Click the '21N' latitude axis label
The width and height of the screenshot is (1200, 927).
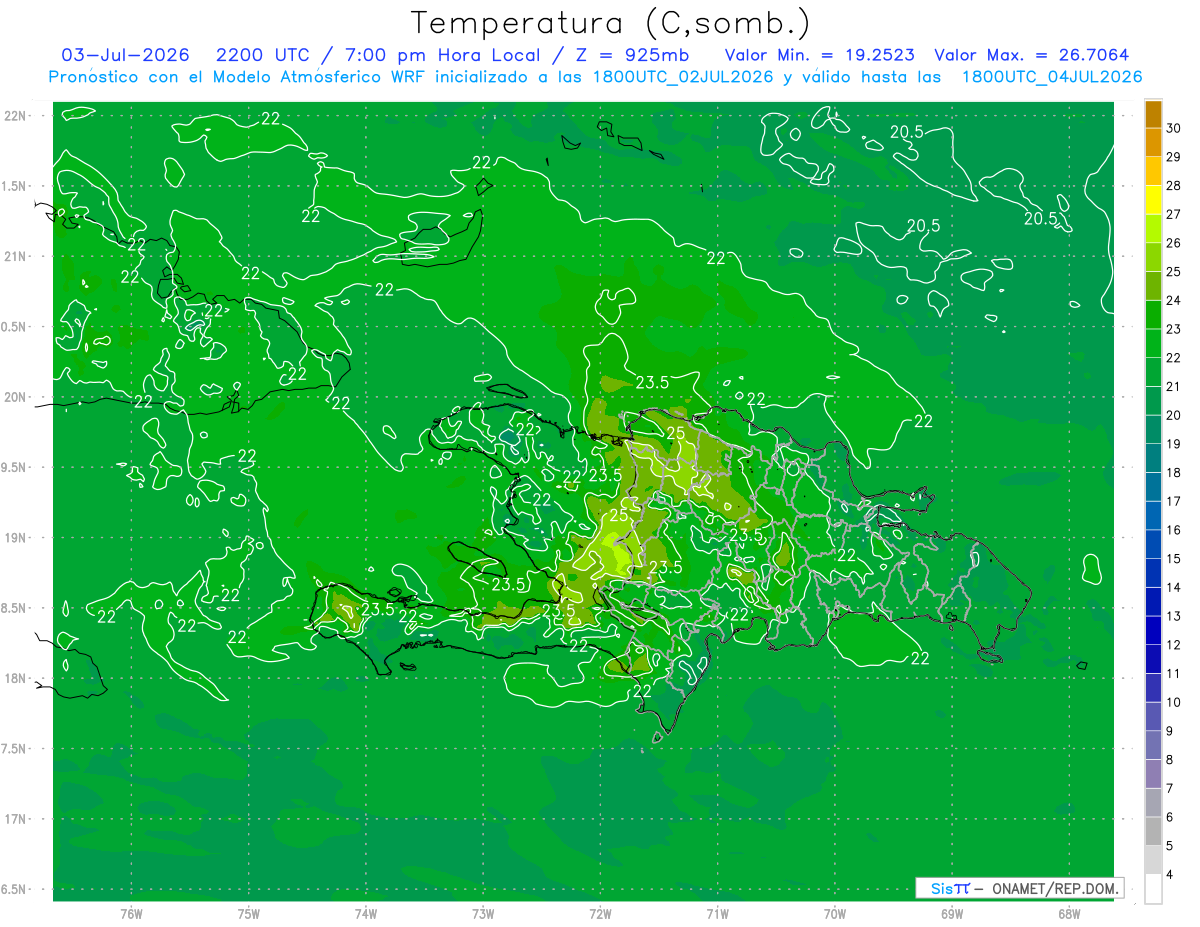[x=17, y=256]
